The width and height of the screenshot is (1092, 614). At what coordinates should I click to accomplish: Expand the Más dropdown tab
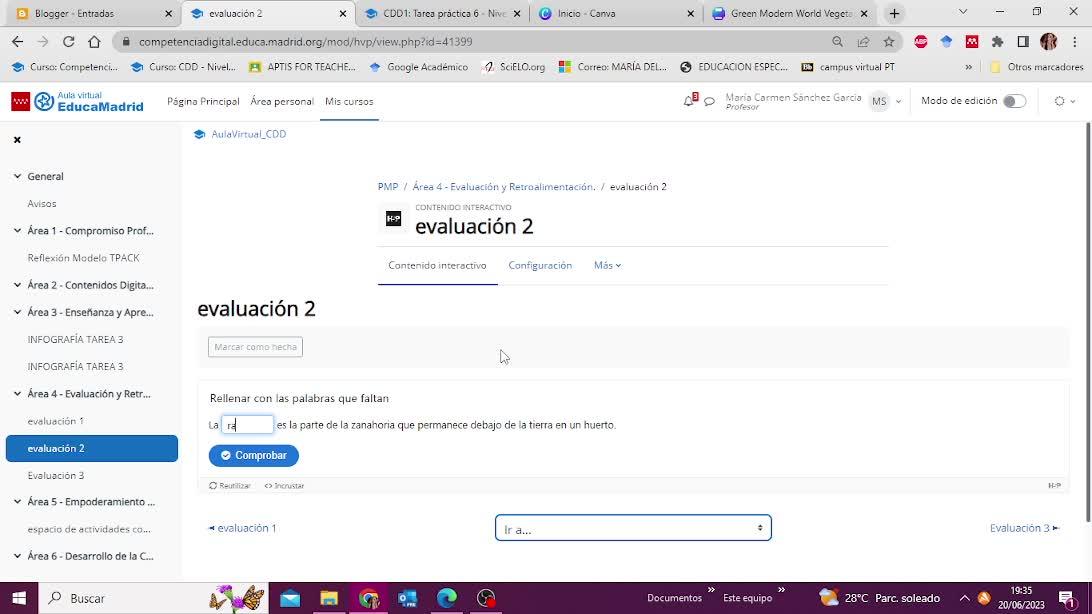point(607,265)
